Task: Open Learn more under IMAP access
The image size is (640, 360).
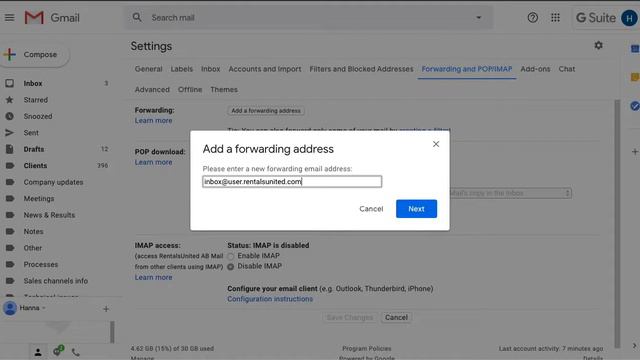Action: pos(153,277)
